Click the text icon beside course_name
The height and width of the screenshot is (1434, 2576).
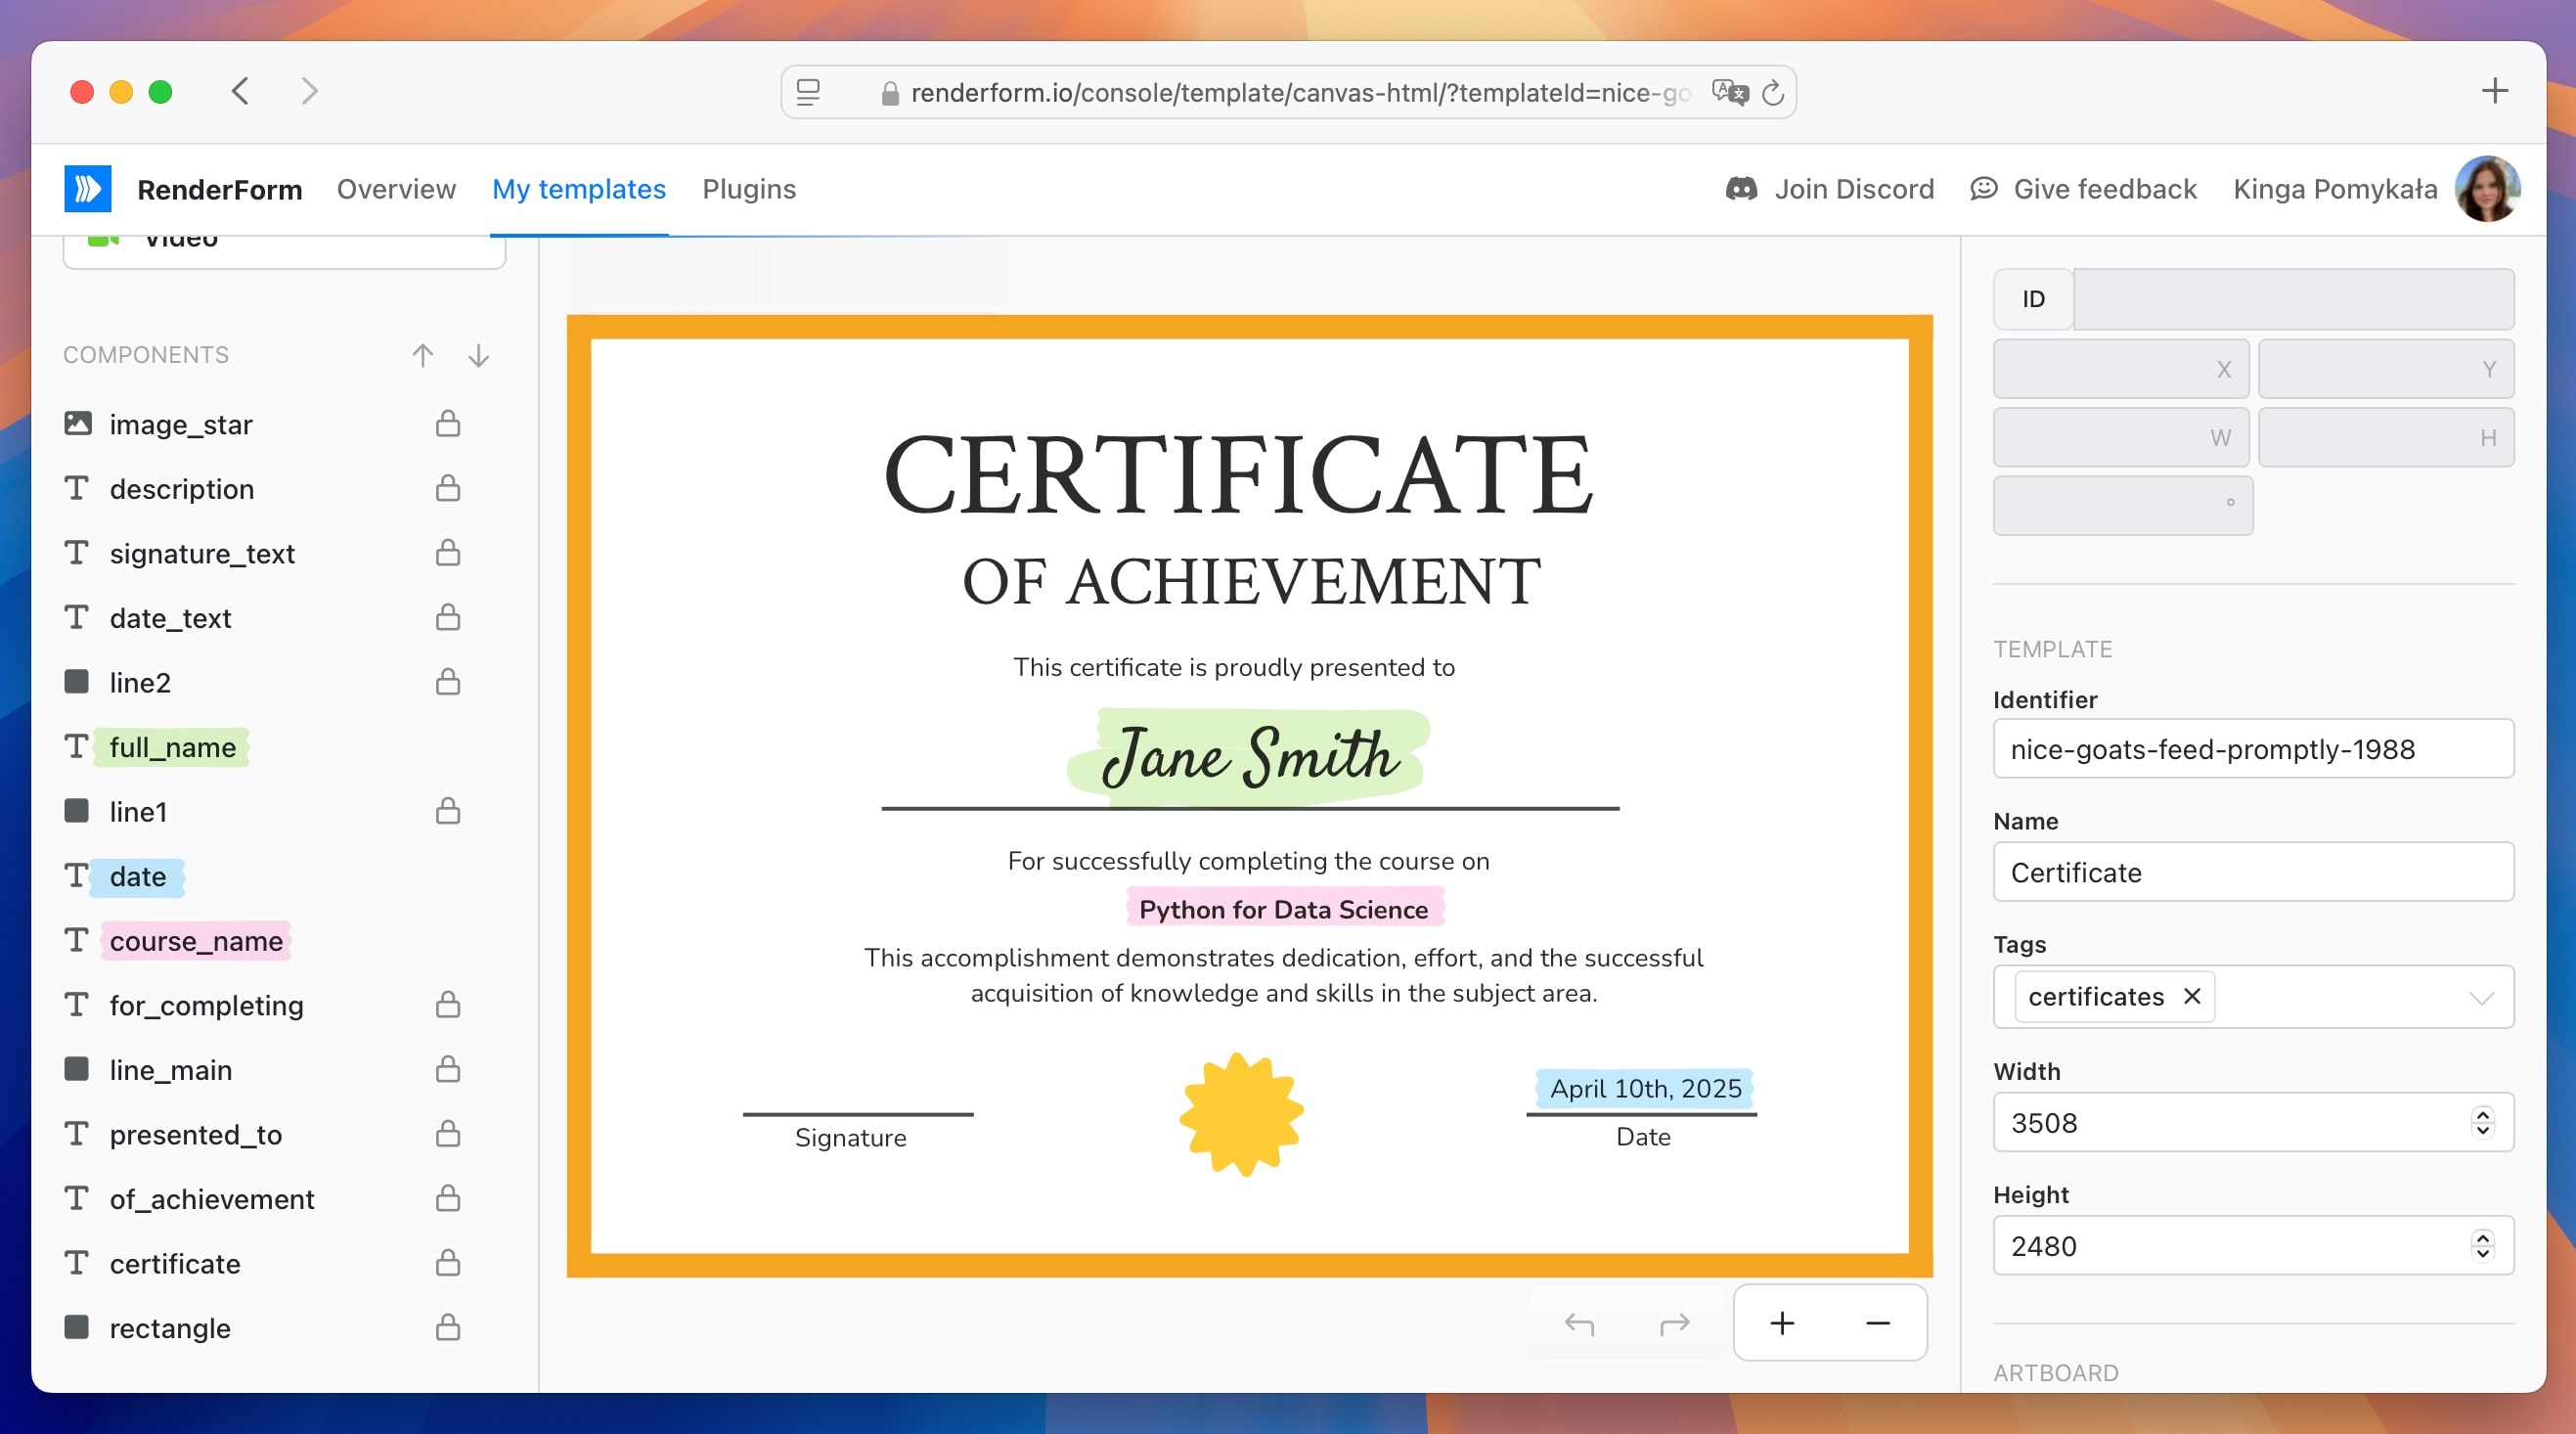(77, 940)
